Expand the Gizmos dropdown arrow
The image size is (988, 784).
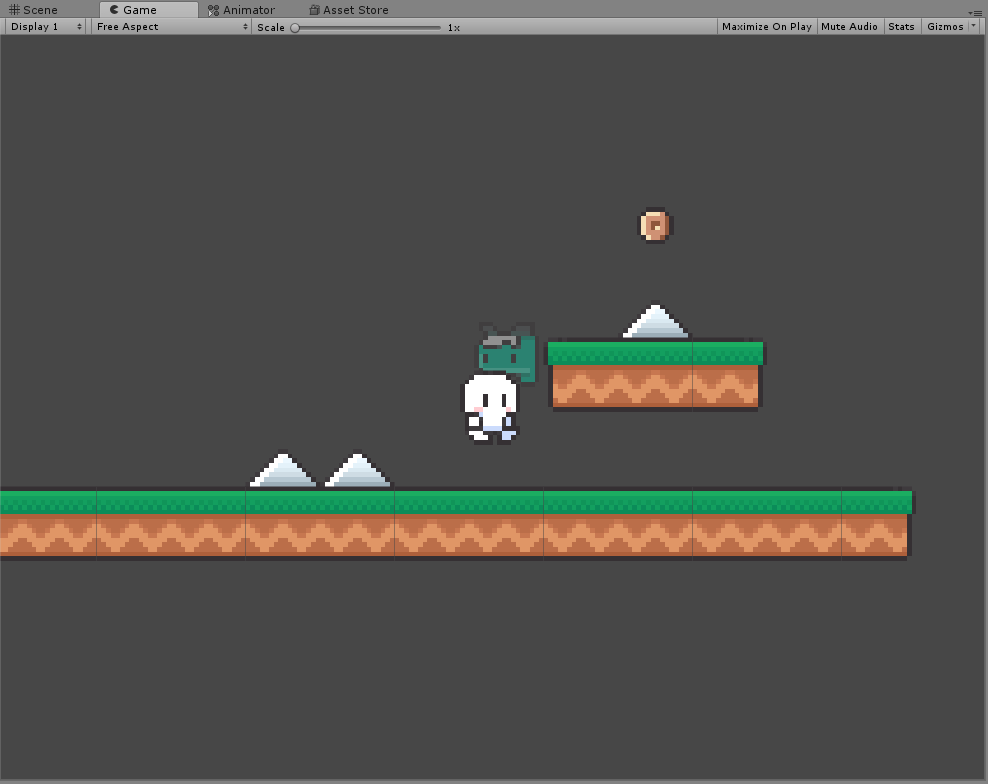click(x=974, y=26)
